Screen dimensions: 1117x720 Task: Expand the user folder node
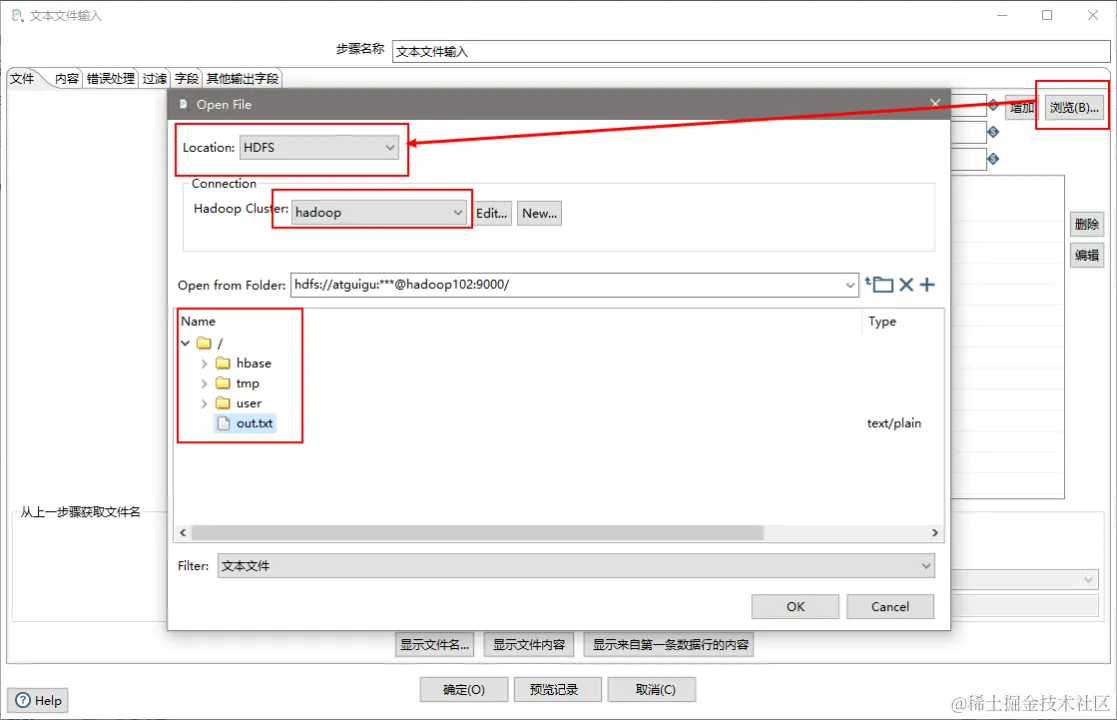[x=204, y=403]
